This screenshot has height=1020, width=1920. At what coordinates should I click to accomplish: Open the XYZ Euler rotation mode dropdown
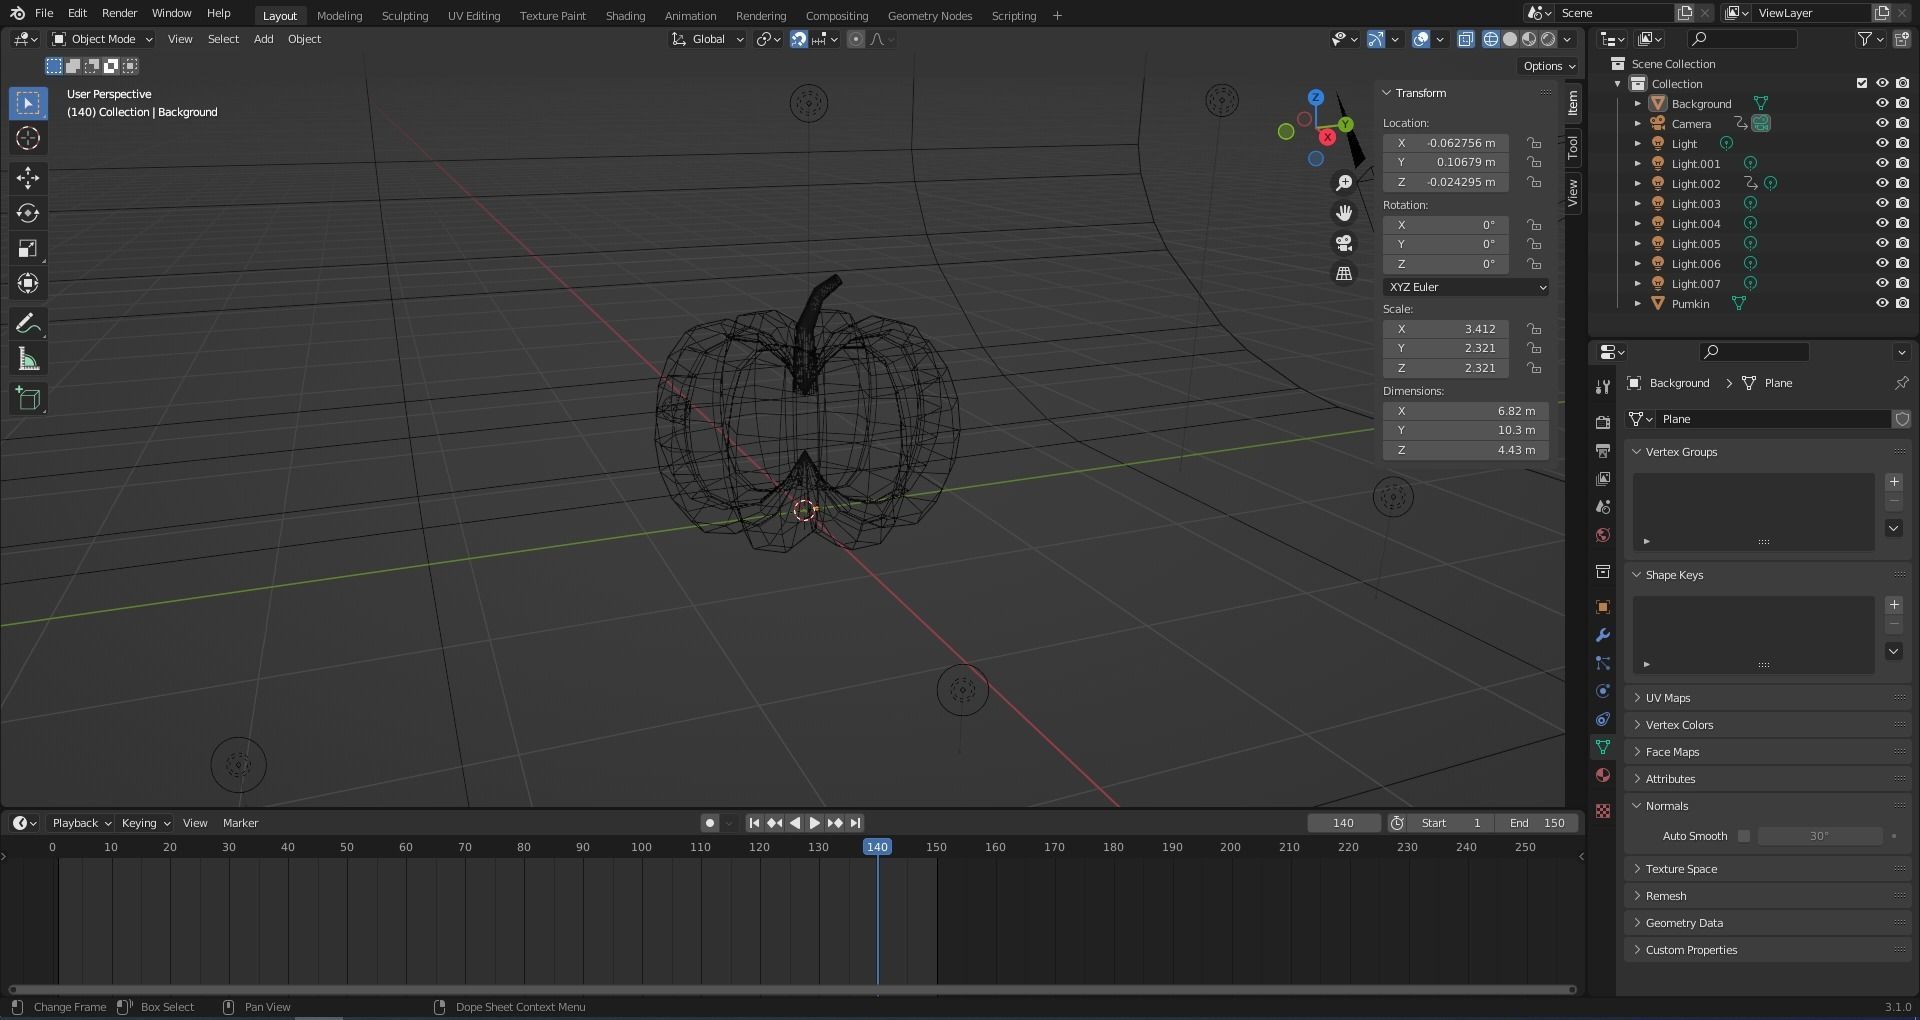[x=1466, y=287]
